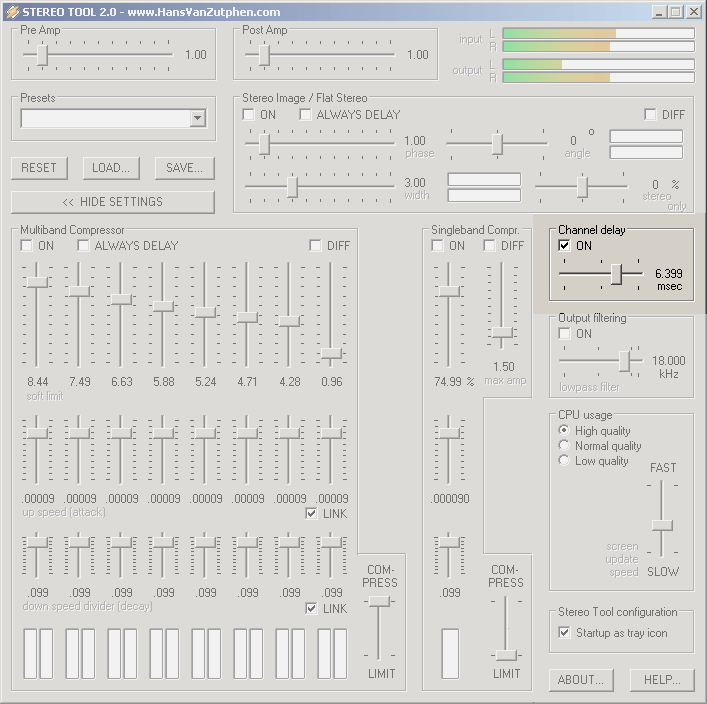Click the Pre Amp 1.00 value

click(196, 55)
